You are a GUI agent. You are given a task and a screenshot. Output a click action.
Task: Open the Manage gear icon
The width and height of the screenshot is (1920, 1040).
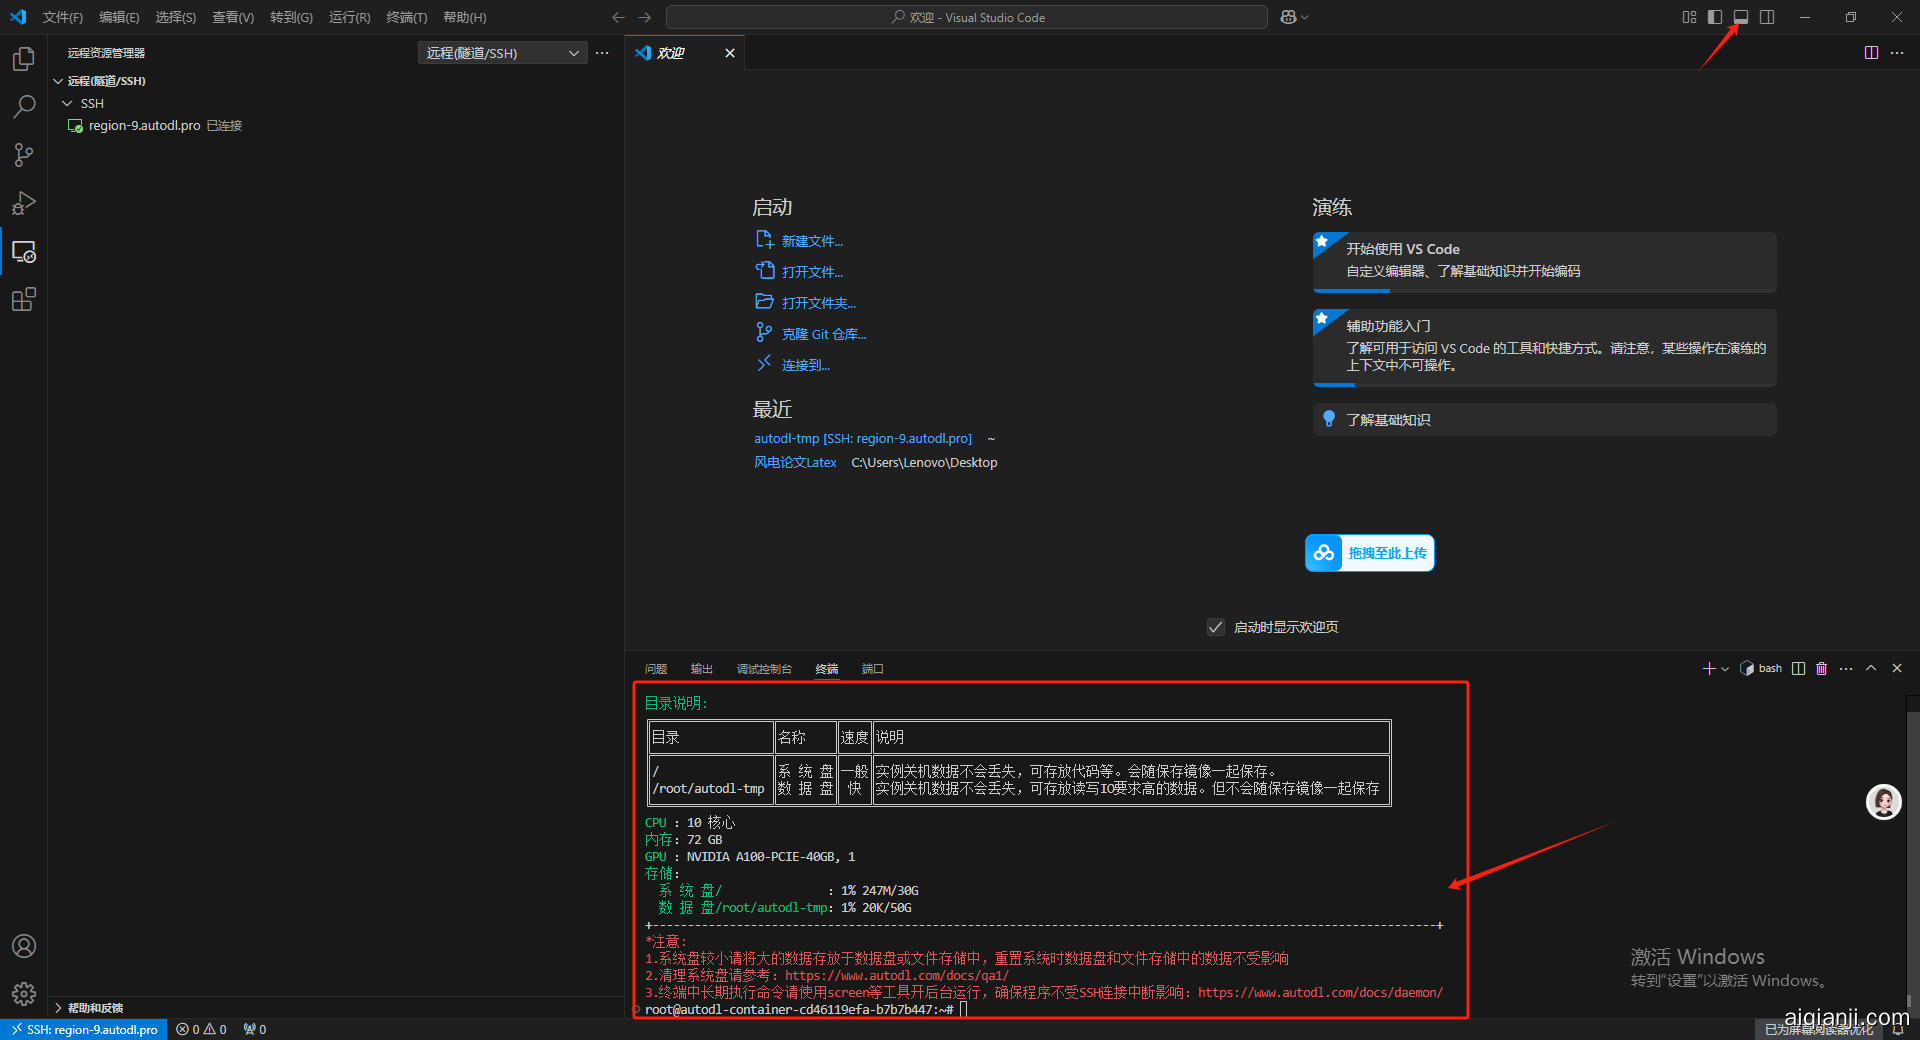[24, 994]
